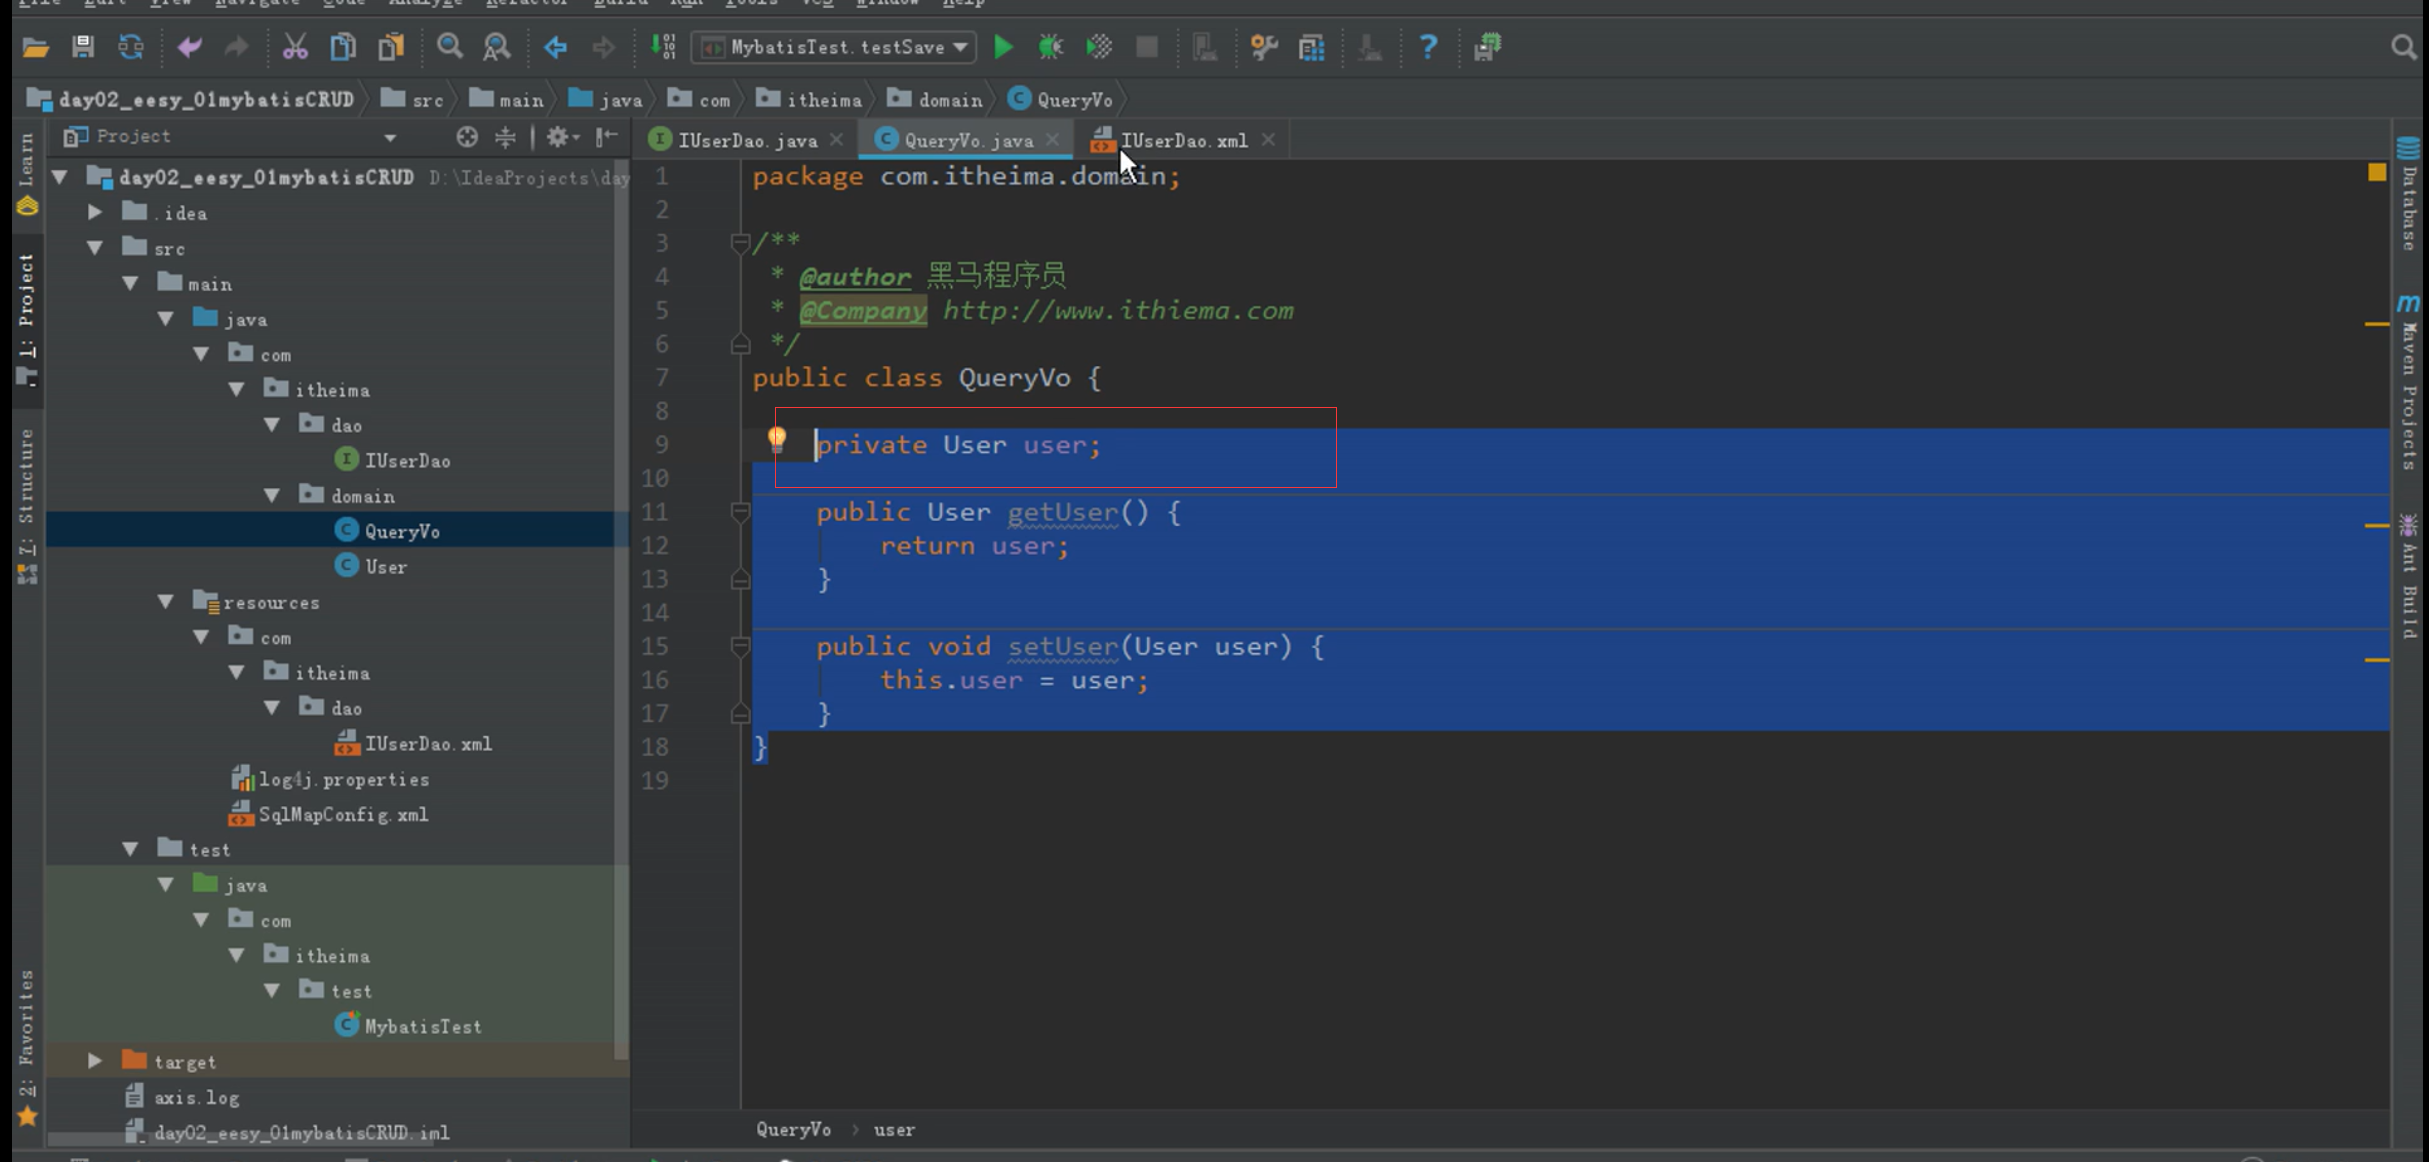The width and height of the screenshot is (2429, 1162).
Task: Switch to IUserDao.java editor tab
Action: click(746, 141)
